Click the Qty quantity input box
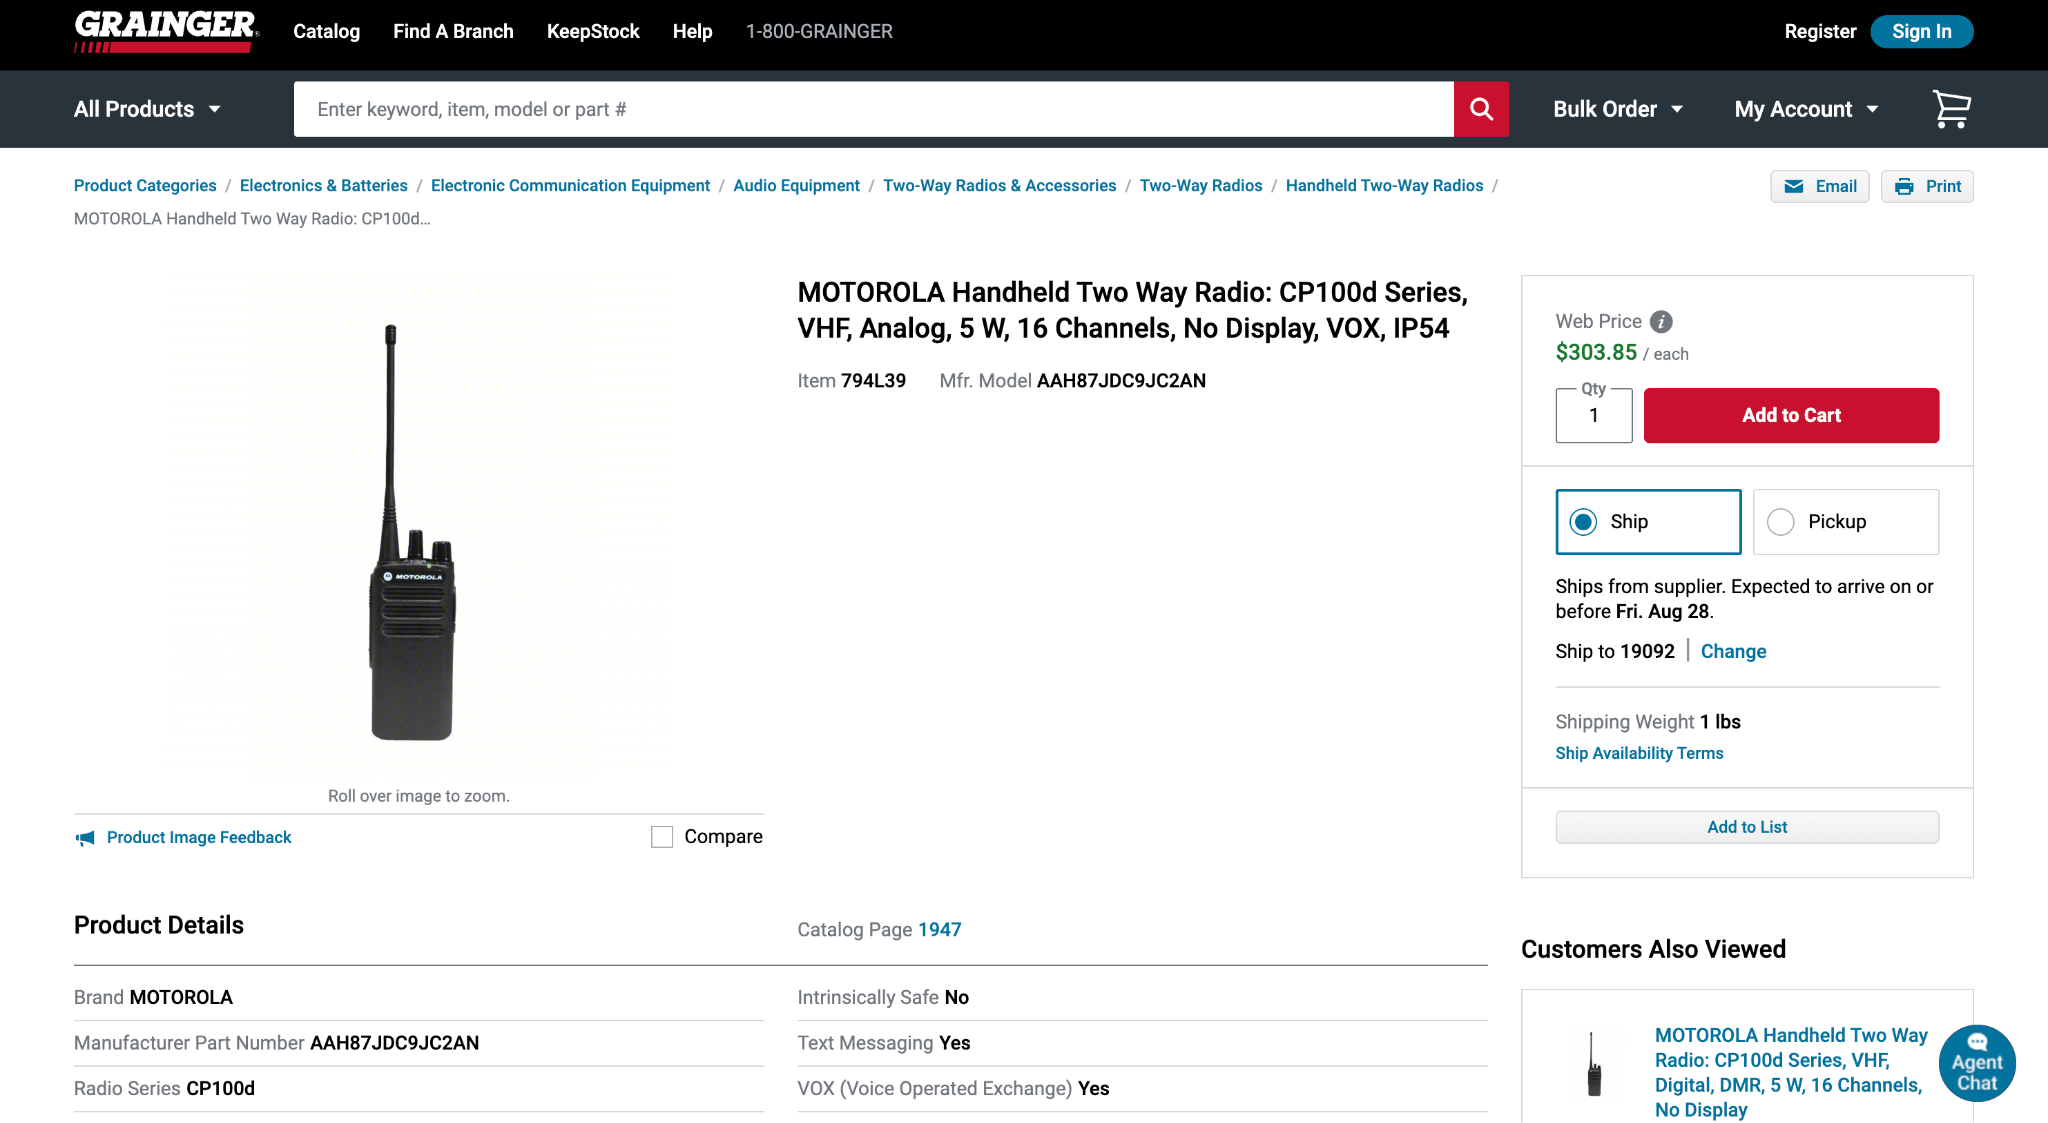Viewport: 2048px width, 1123px height. pos(1594,415)
